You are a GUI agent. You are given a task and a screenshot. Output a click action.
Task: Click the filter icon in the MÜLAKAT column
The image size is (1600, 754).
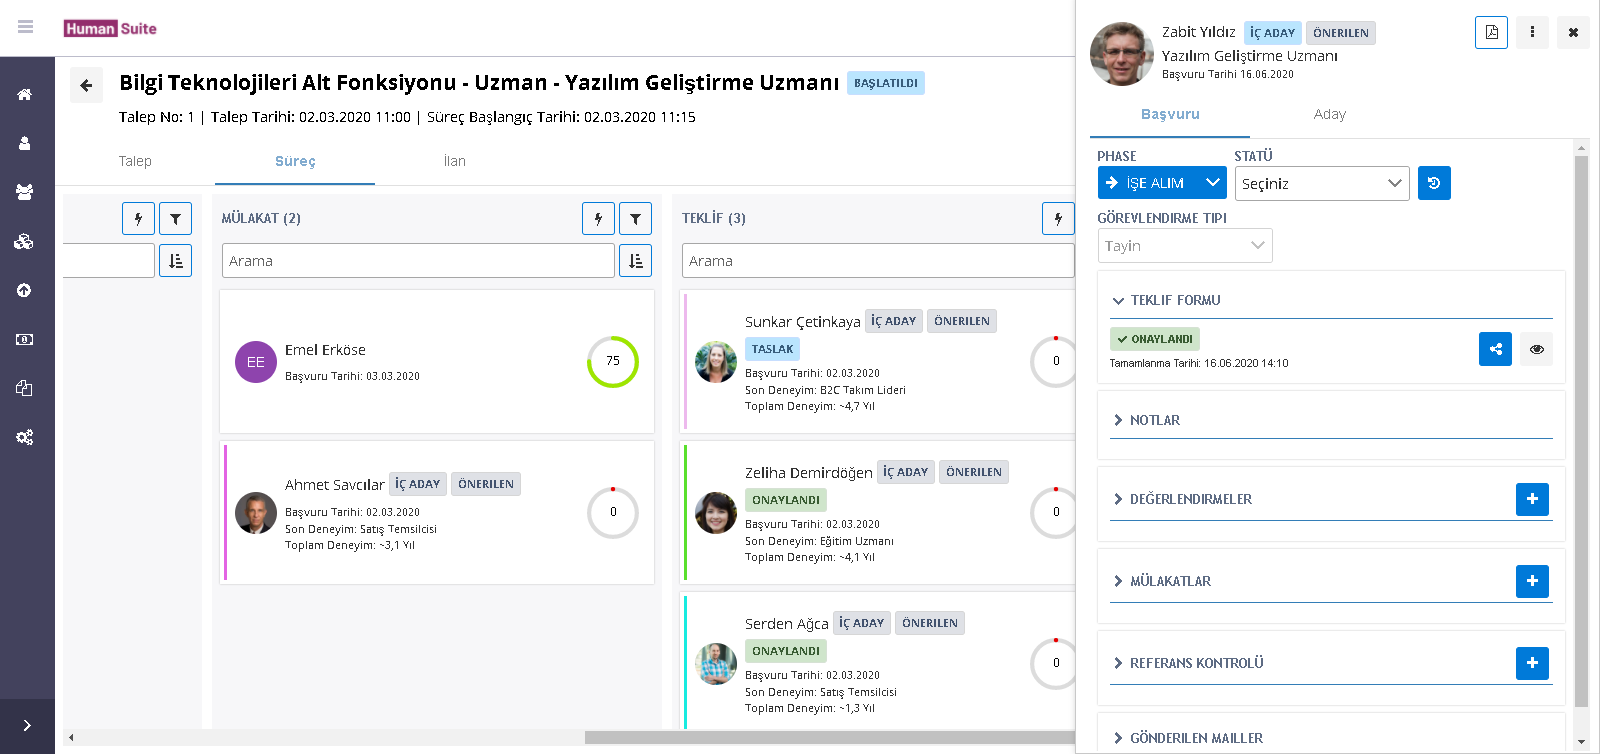(x=635, y=218)
